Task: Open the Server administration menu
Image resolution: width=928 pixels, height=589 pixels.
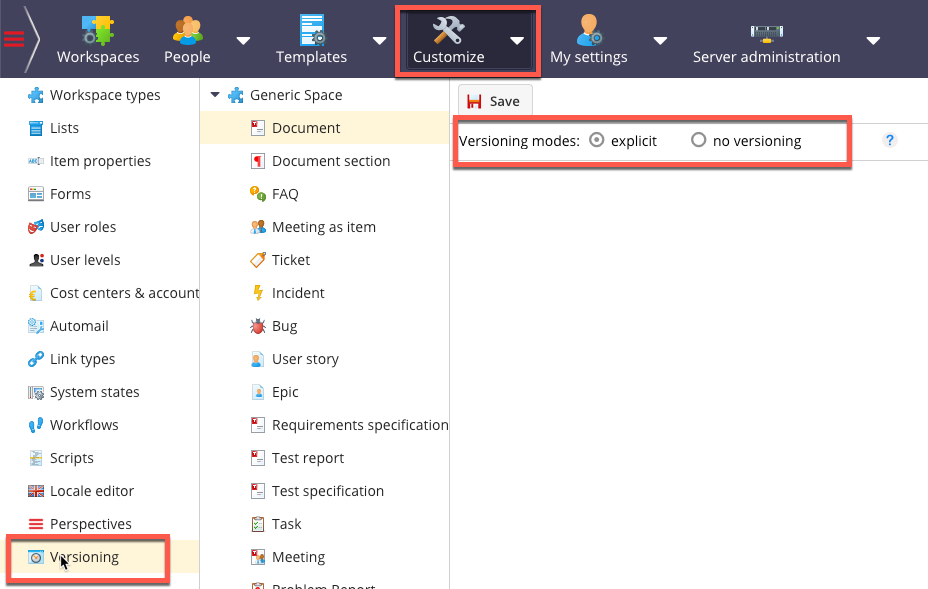Action: pos(766,40)
